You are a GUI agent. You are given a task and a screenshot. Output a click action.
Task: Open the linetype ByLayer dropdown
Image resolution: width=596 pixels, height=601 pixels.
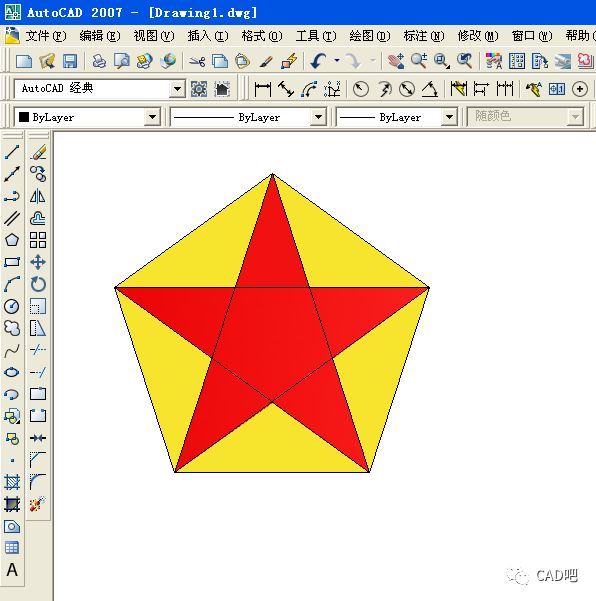coord(318,117)
